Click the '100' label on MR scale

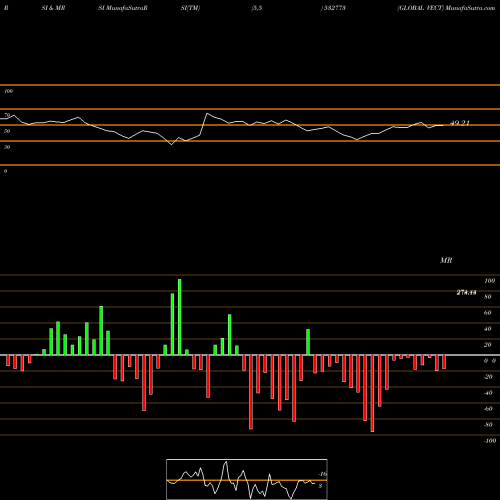coord(490,281)
